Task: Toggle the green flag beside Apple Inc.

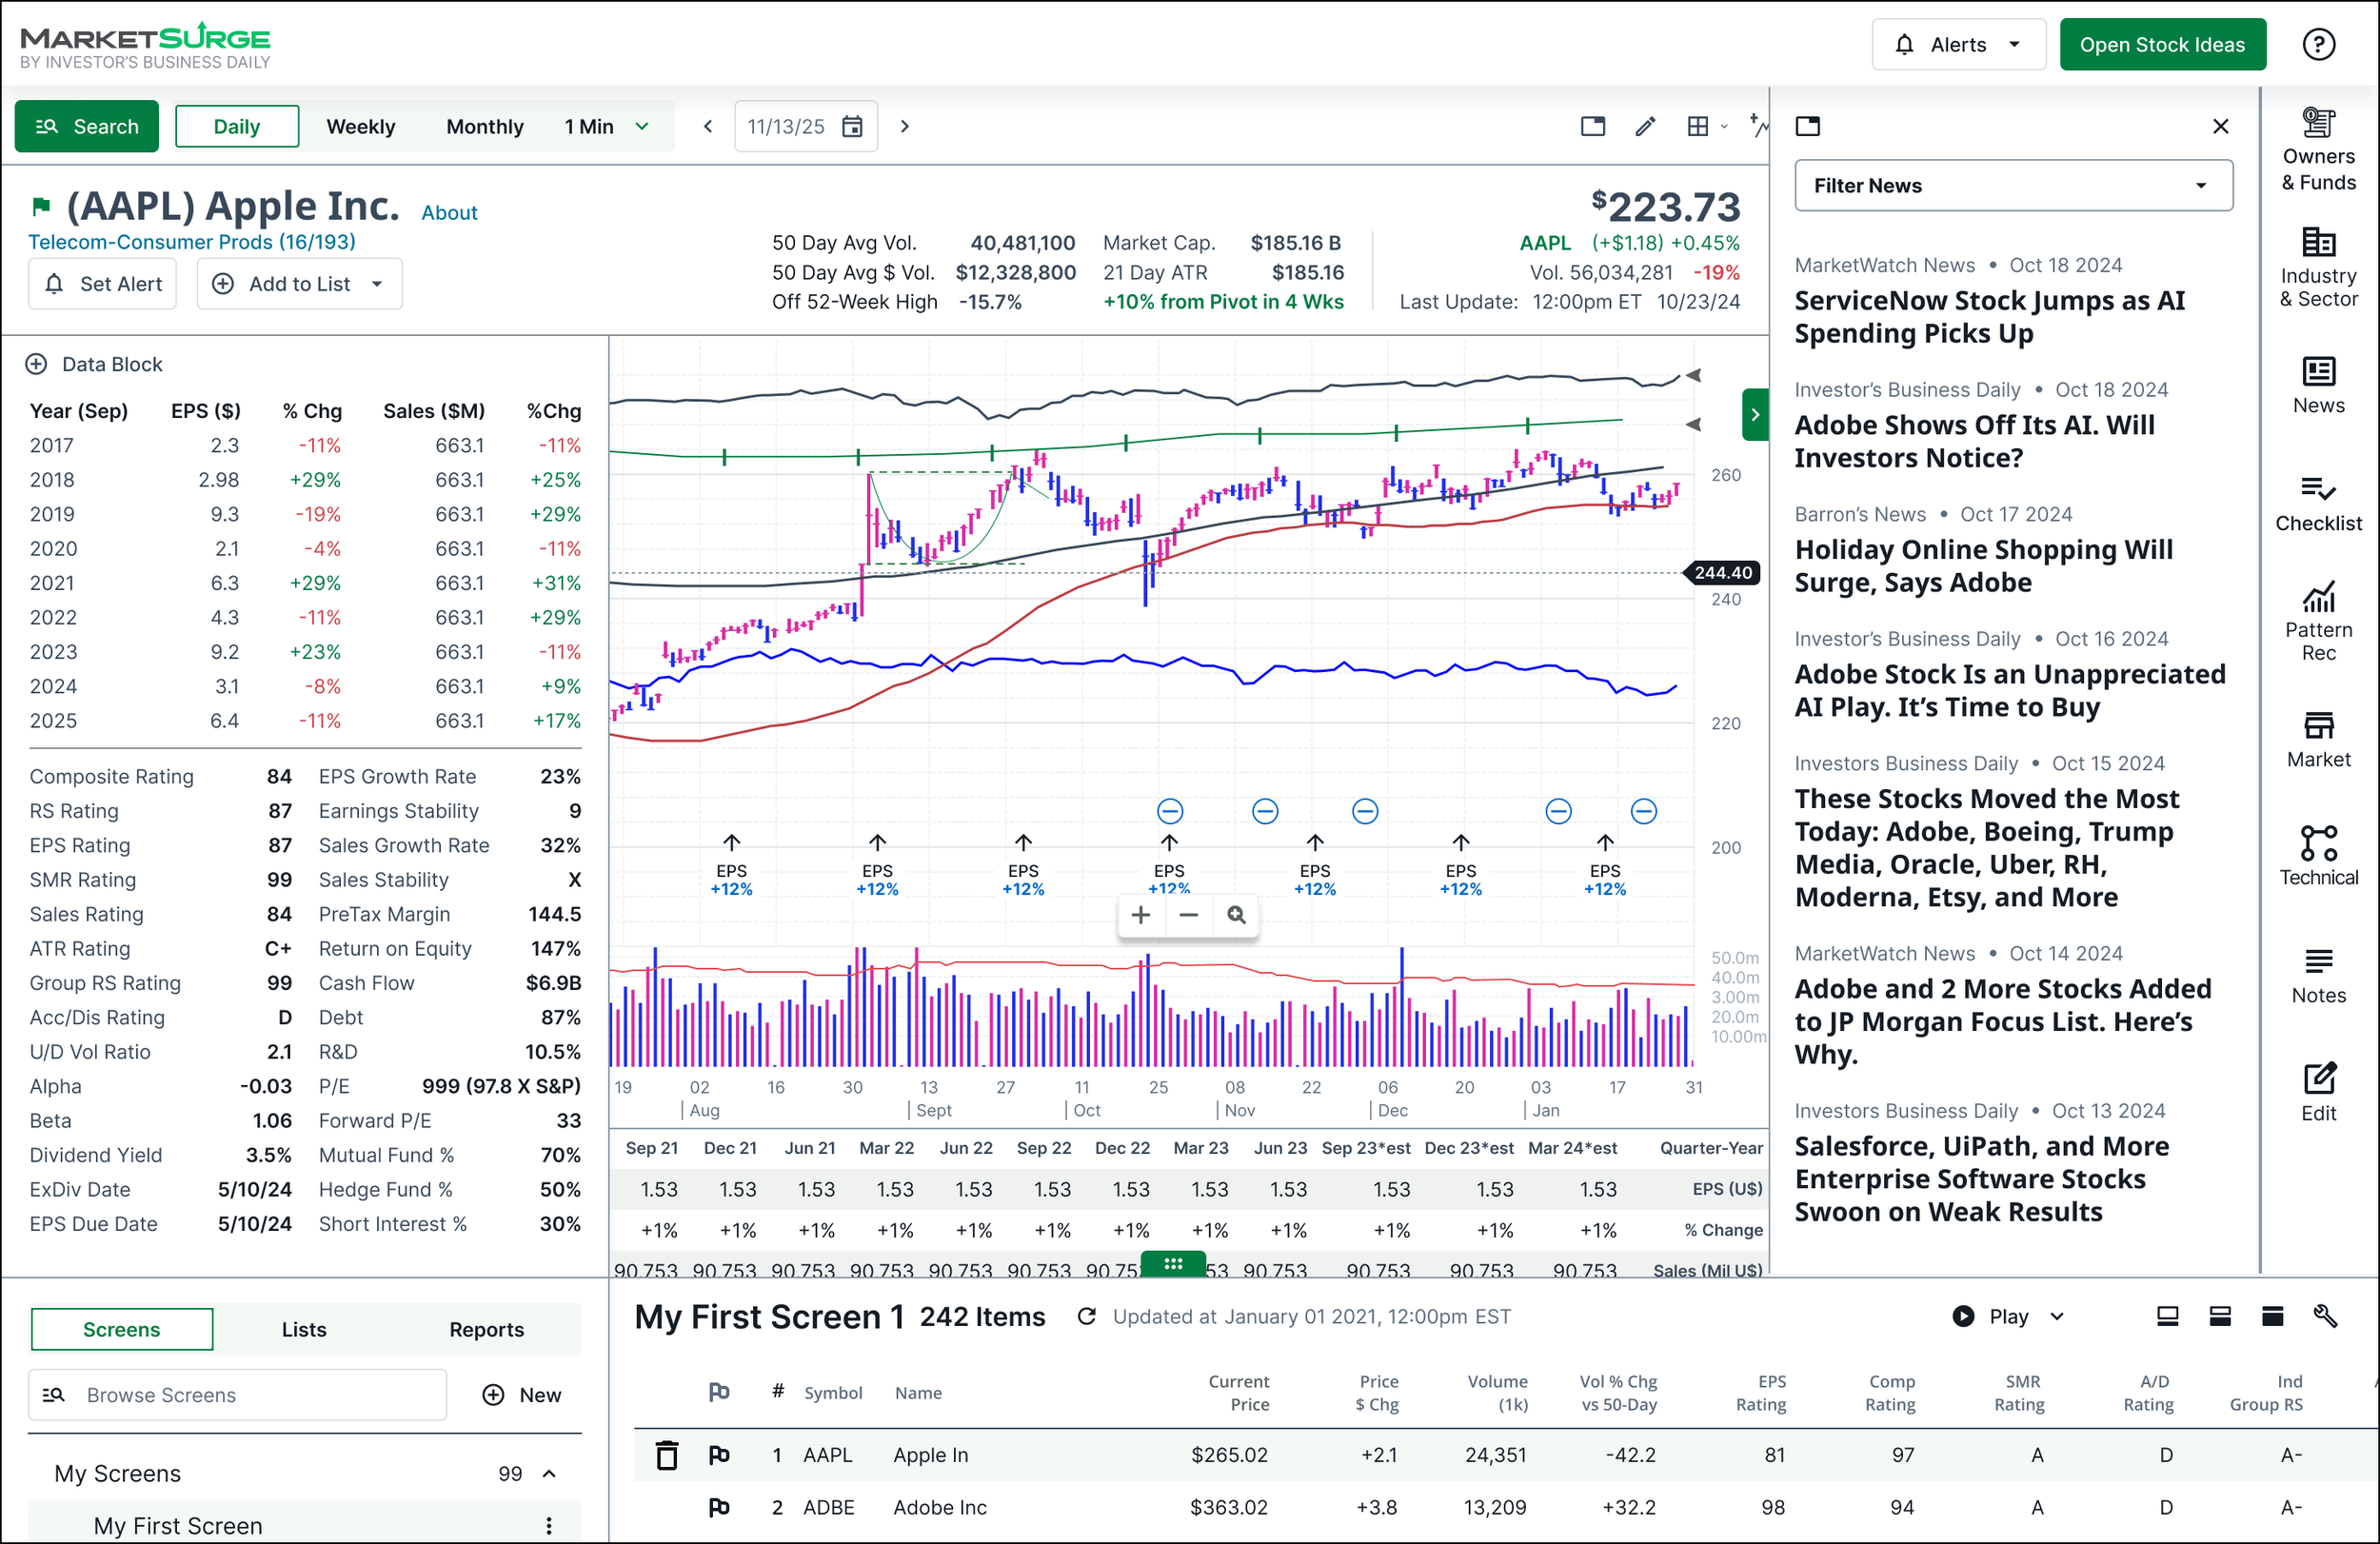Action: pos(41,207)
